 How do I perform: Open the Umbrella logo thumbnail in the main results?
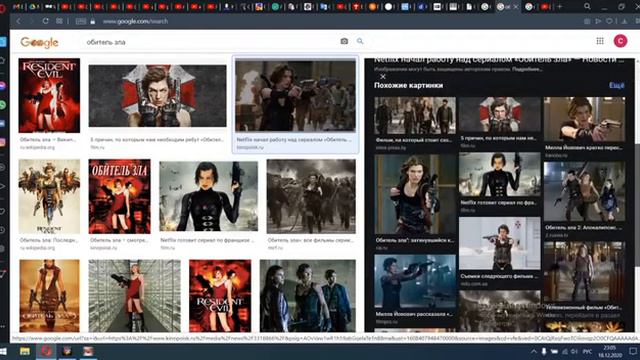tap(158, 96)
